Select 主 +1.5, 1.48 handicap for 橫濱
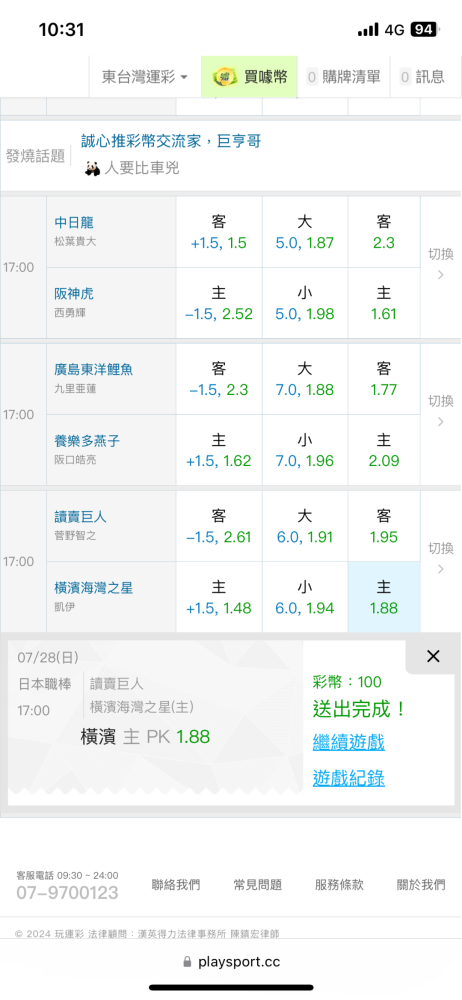This screenshot has width=462, height=1000. click(219, 598)
